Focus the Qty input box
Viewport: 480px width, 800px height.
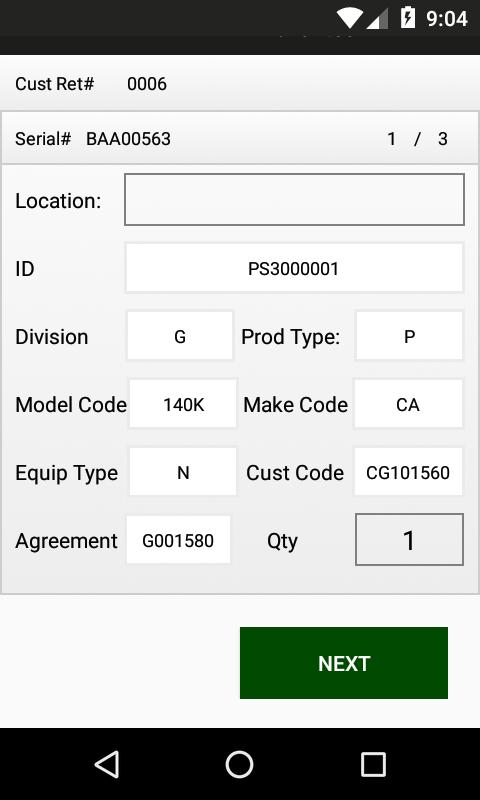click(409, 540)
